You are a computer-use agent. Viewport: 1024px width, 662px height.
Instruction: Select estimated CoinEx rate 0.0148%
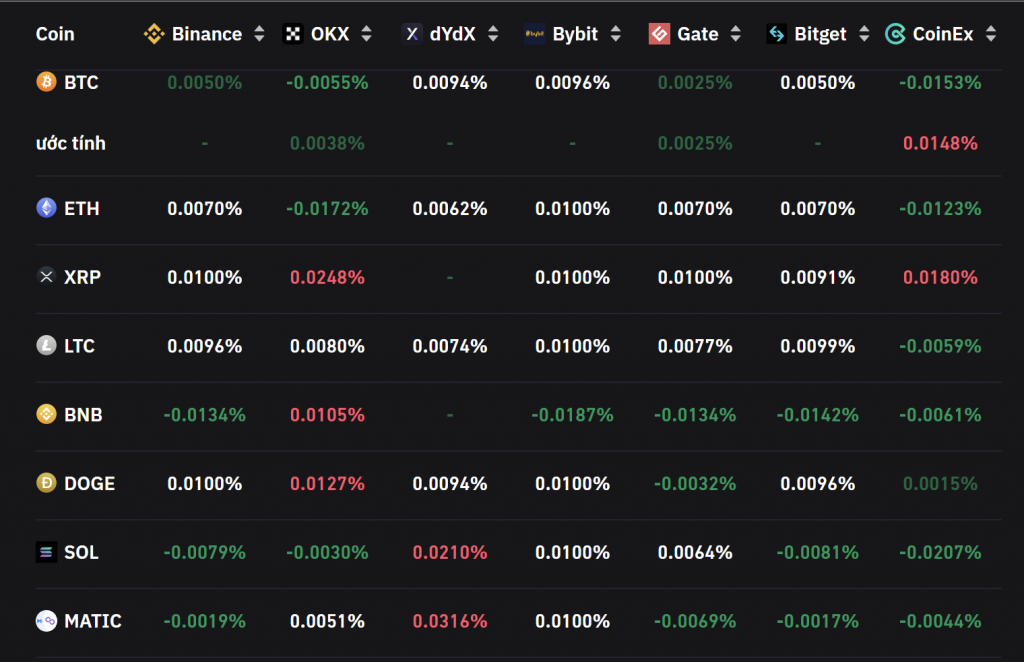[940, 143]
